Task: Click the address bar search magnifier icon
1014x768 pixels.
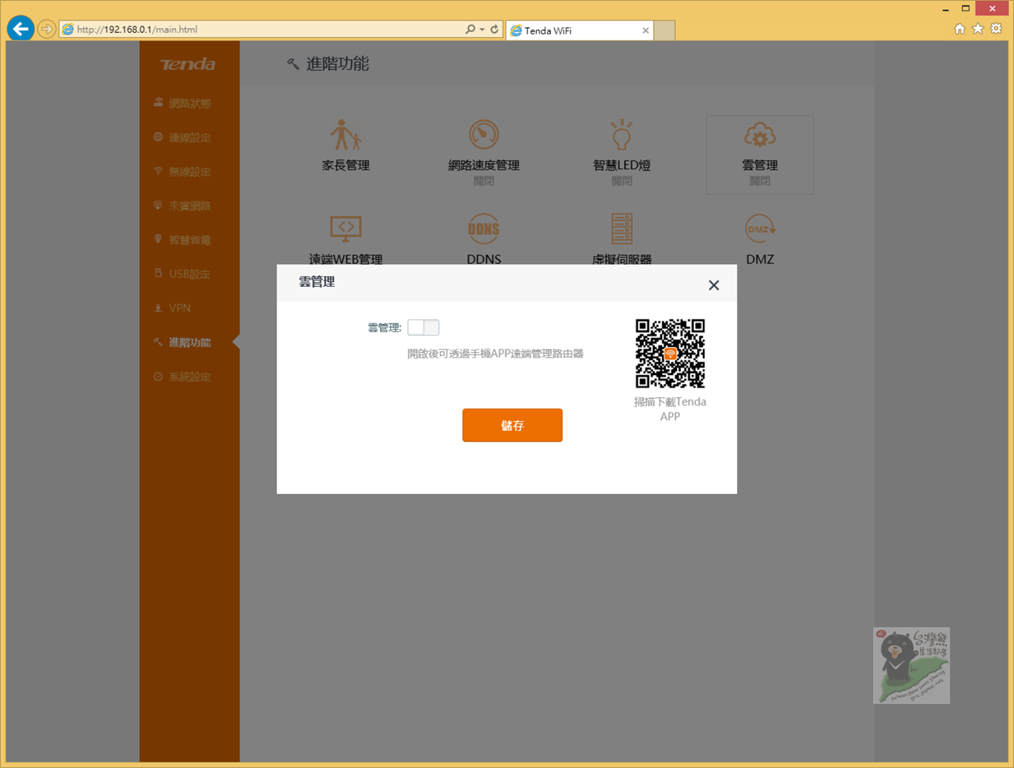Action: (470, 29)
